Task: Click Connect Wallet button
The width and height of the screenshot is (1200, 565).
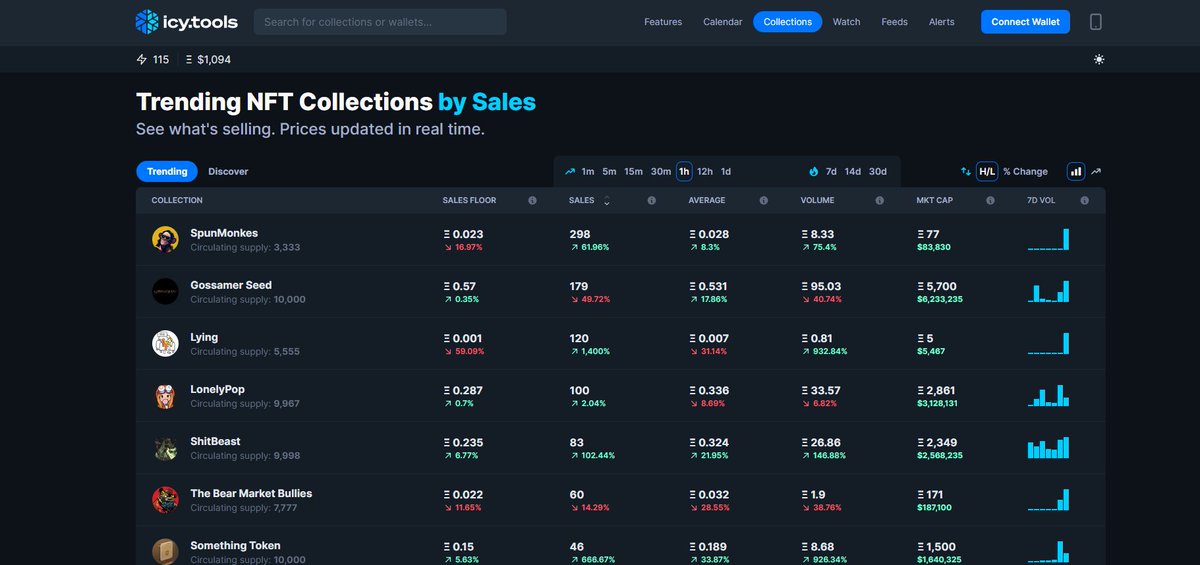Action: [1025, 22]
